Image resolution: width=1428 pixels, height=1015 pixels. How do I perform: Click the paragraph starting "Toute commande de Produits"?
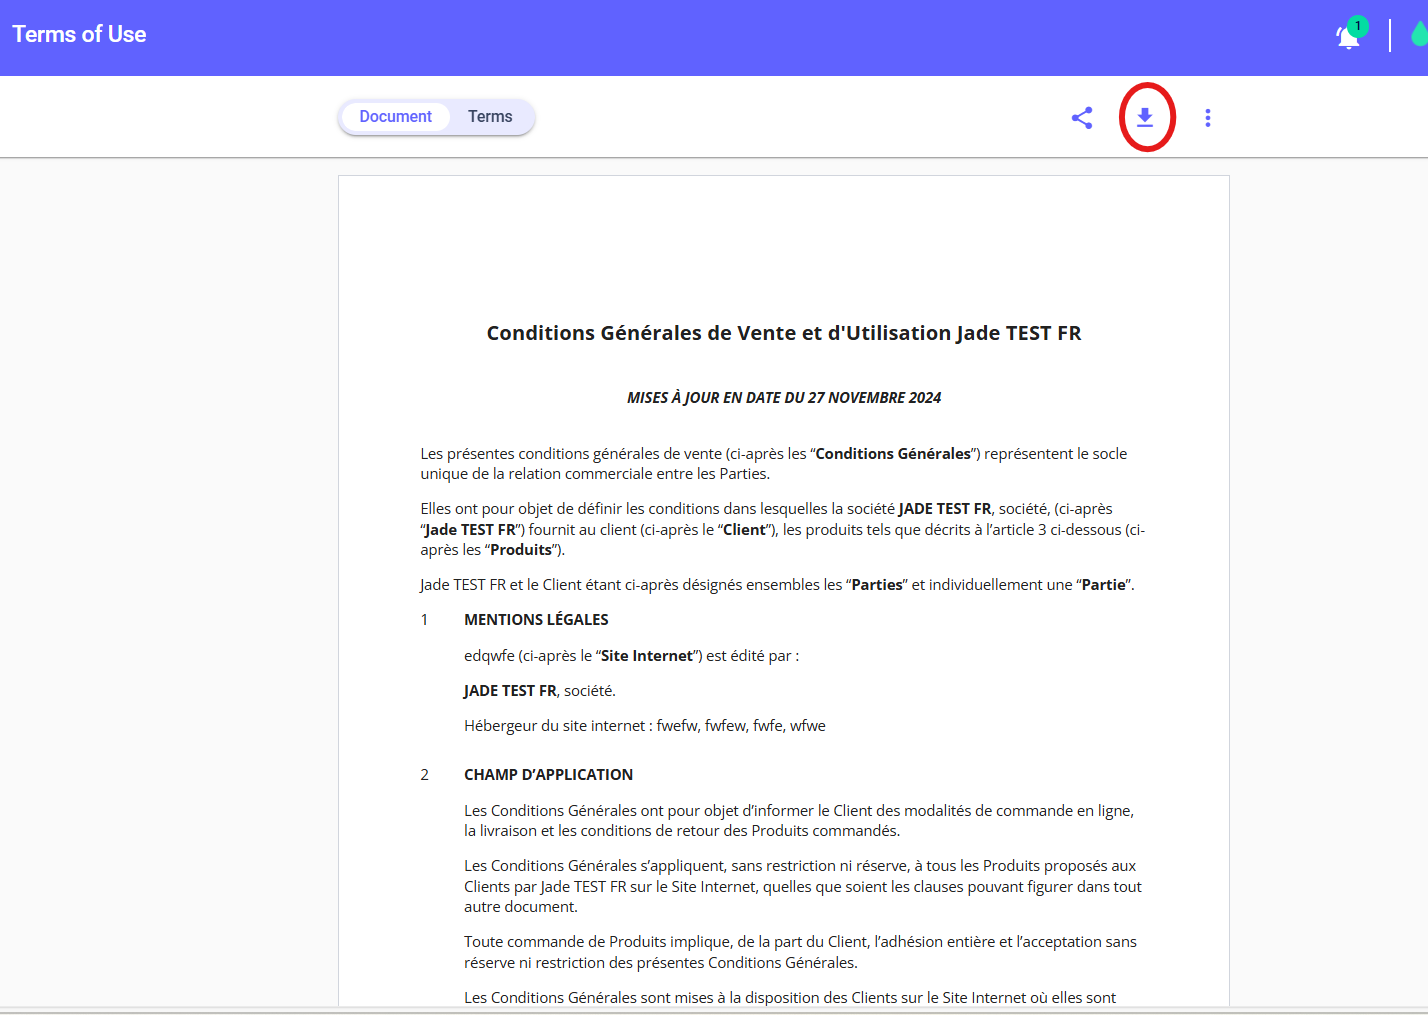point(800,952)
